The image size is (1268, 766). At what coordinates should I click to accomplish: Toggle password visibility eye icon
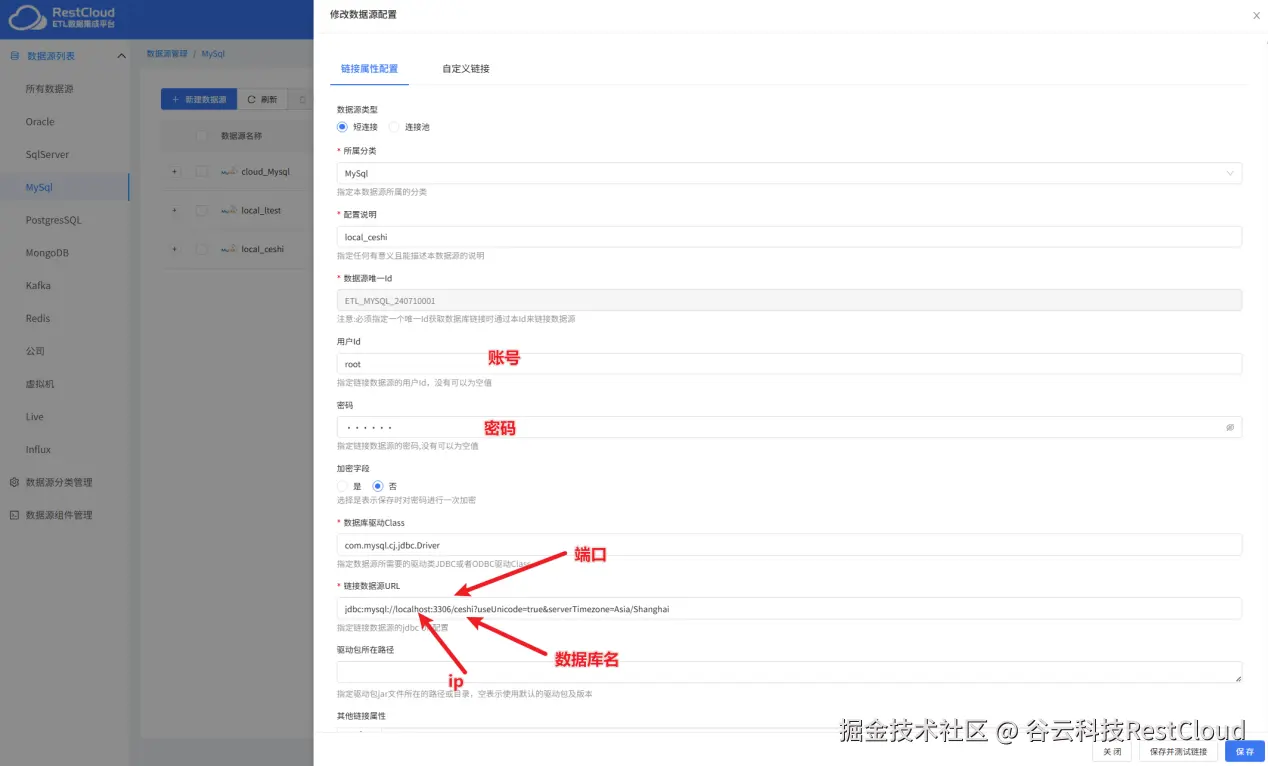click(1230, 427)
